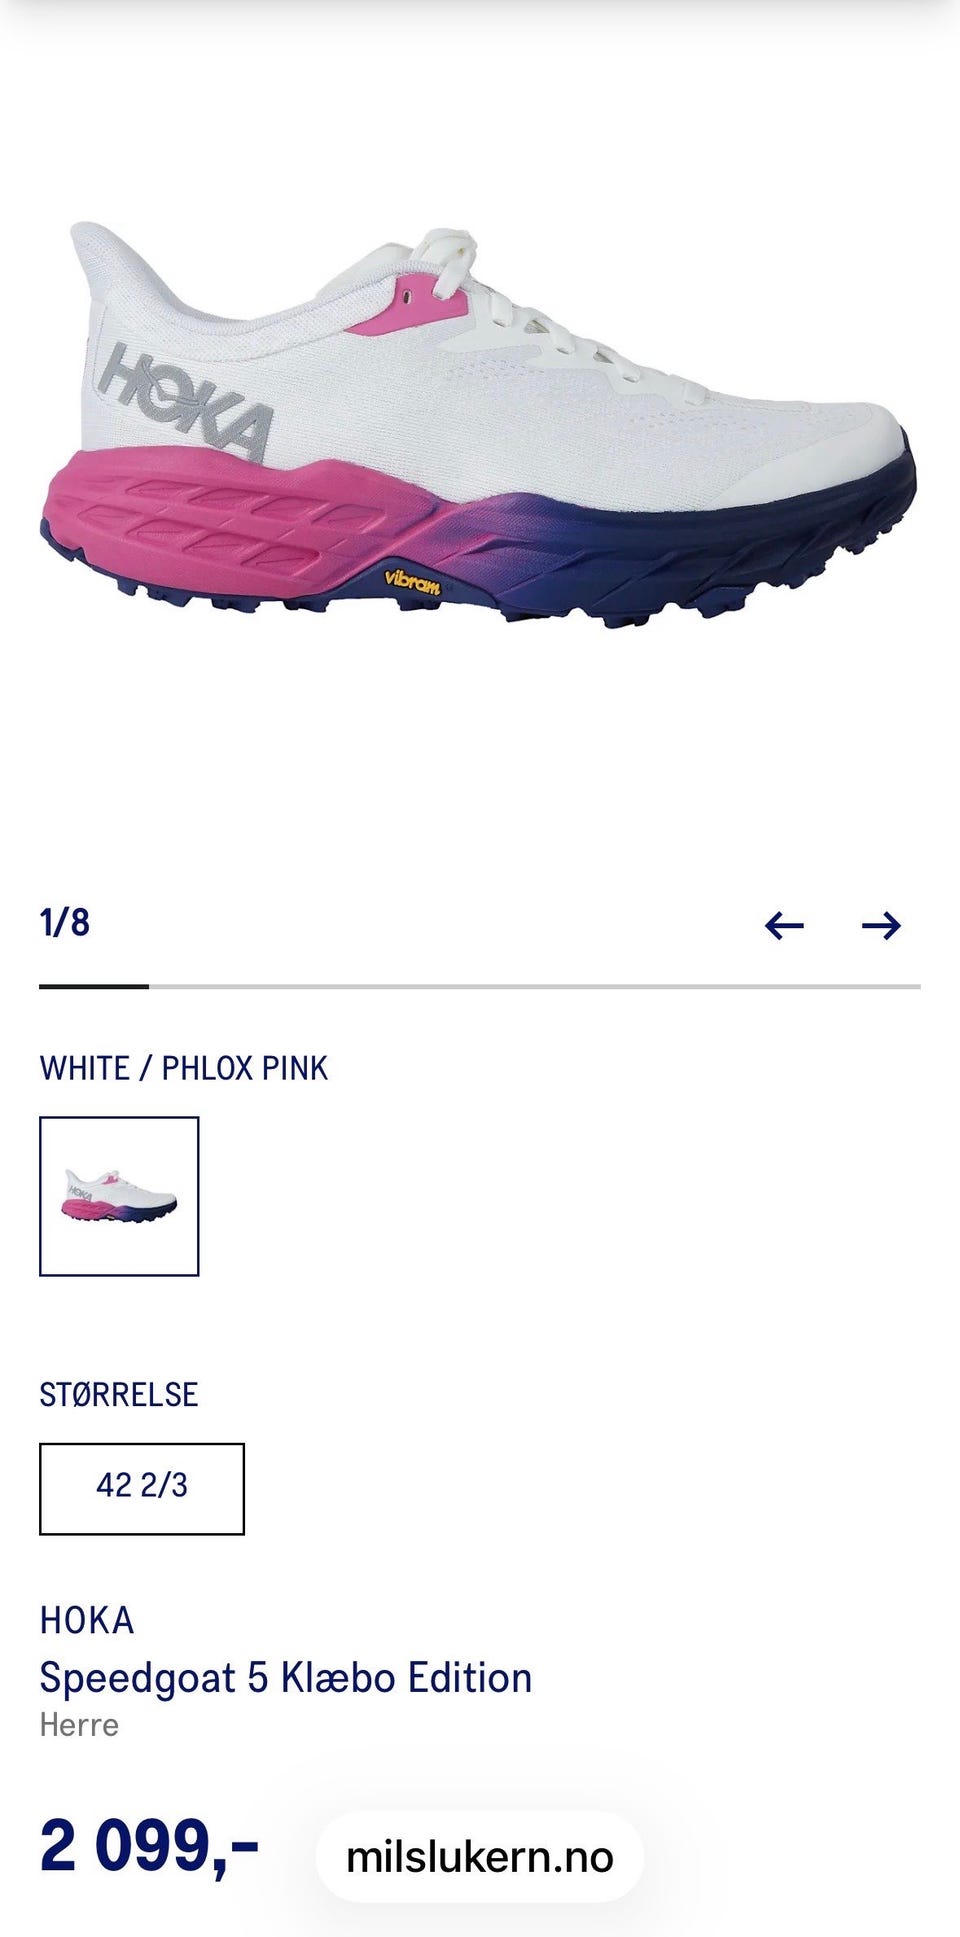The height and width of the screenshot is (1937, 960).
Task: Tap the STØRRELSE size heading
Action: pyautogui.click(x=119, y=1394)
